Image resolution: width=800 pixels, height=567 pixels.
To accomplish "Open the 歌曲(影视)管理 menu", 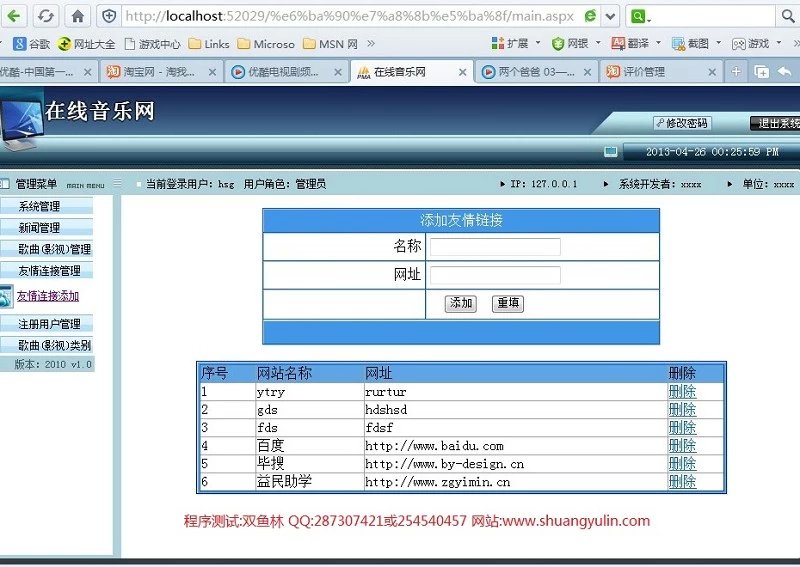I will click(46, 249).
